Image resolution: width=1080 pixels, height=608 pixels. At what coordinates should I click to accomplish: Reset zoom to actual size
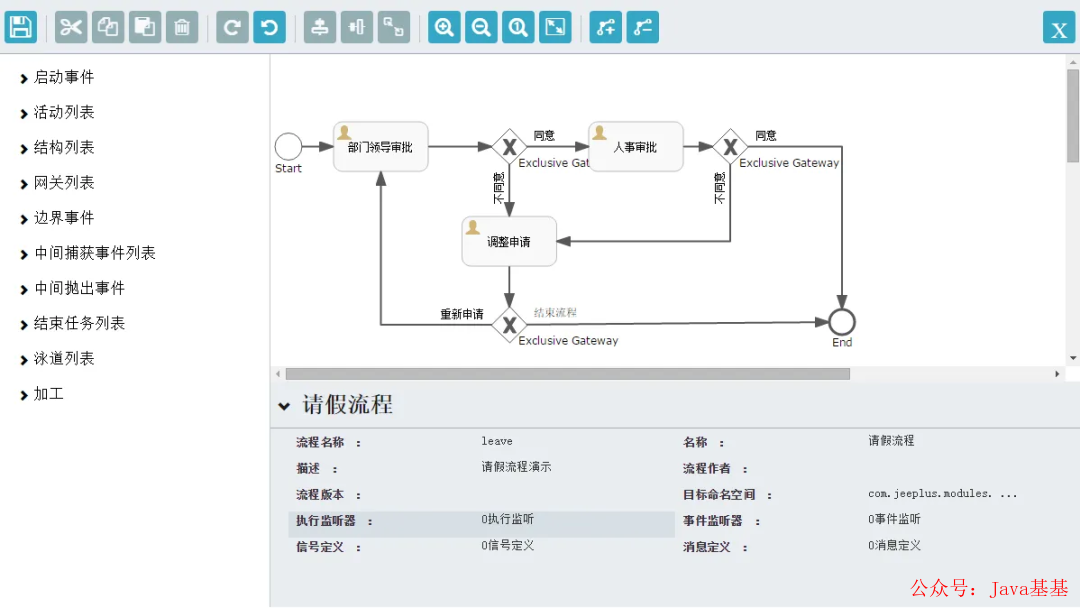pos(518,28)
